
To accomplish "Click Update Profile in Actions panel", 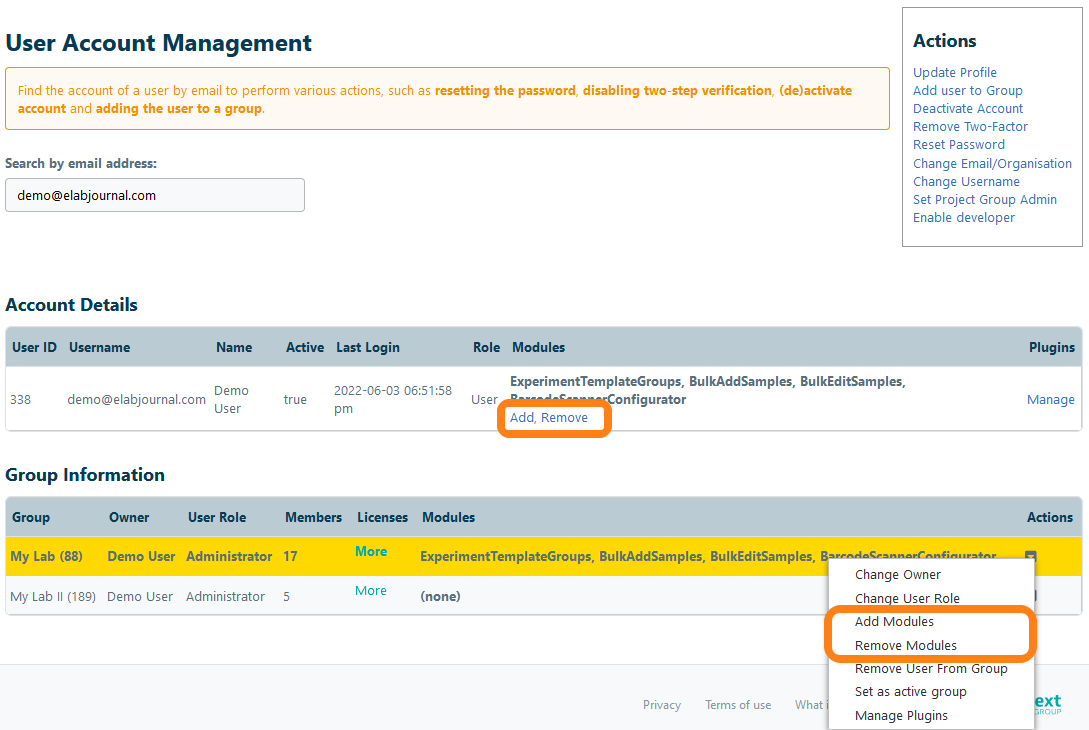I will (954, 73).
